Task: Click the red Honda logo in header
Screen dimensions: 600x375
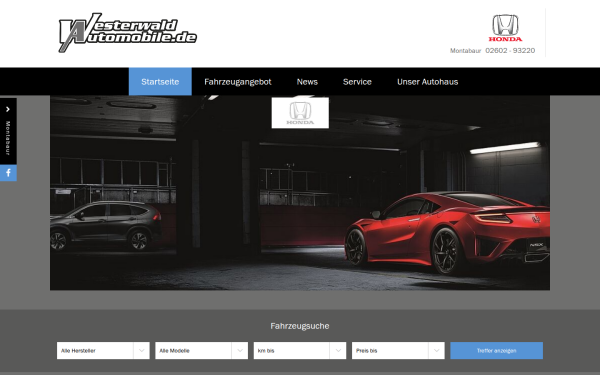Action: pos(505,28)
